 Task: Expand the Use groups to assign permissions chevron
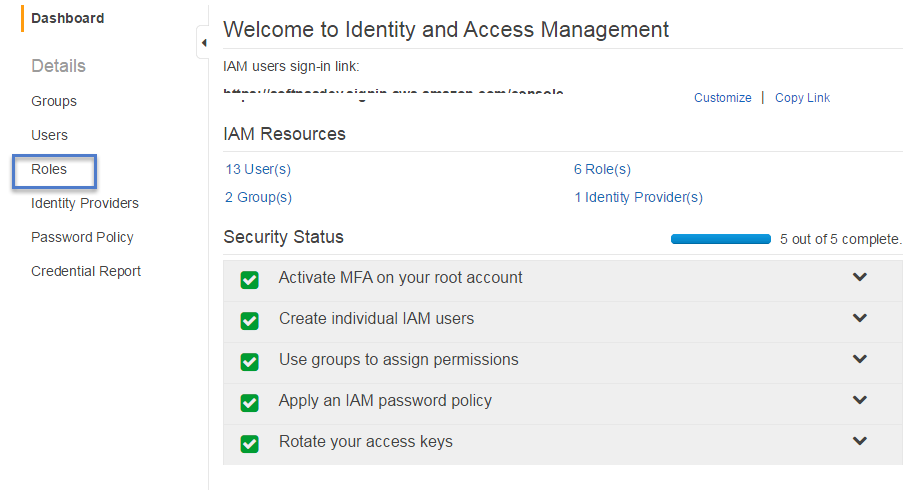point(860,358)
